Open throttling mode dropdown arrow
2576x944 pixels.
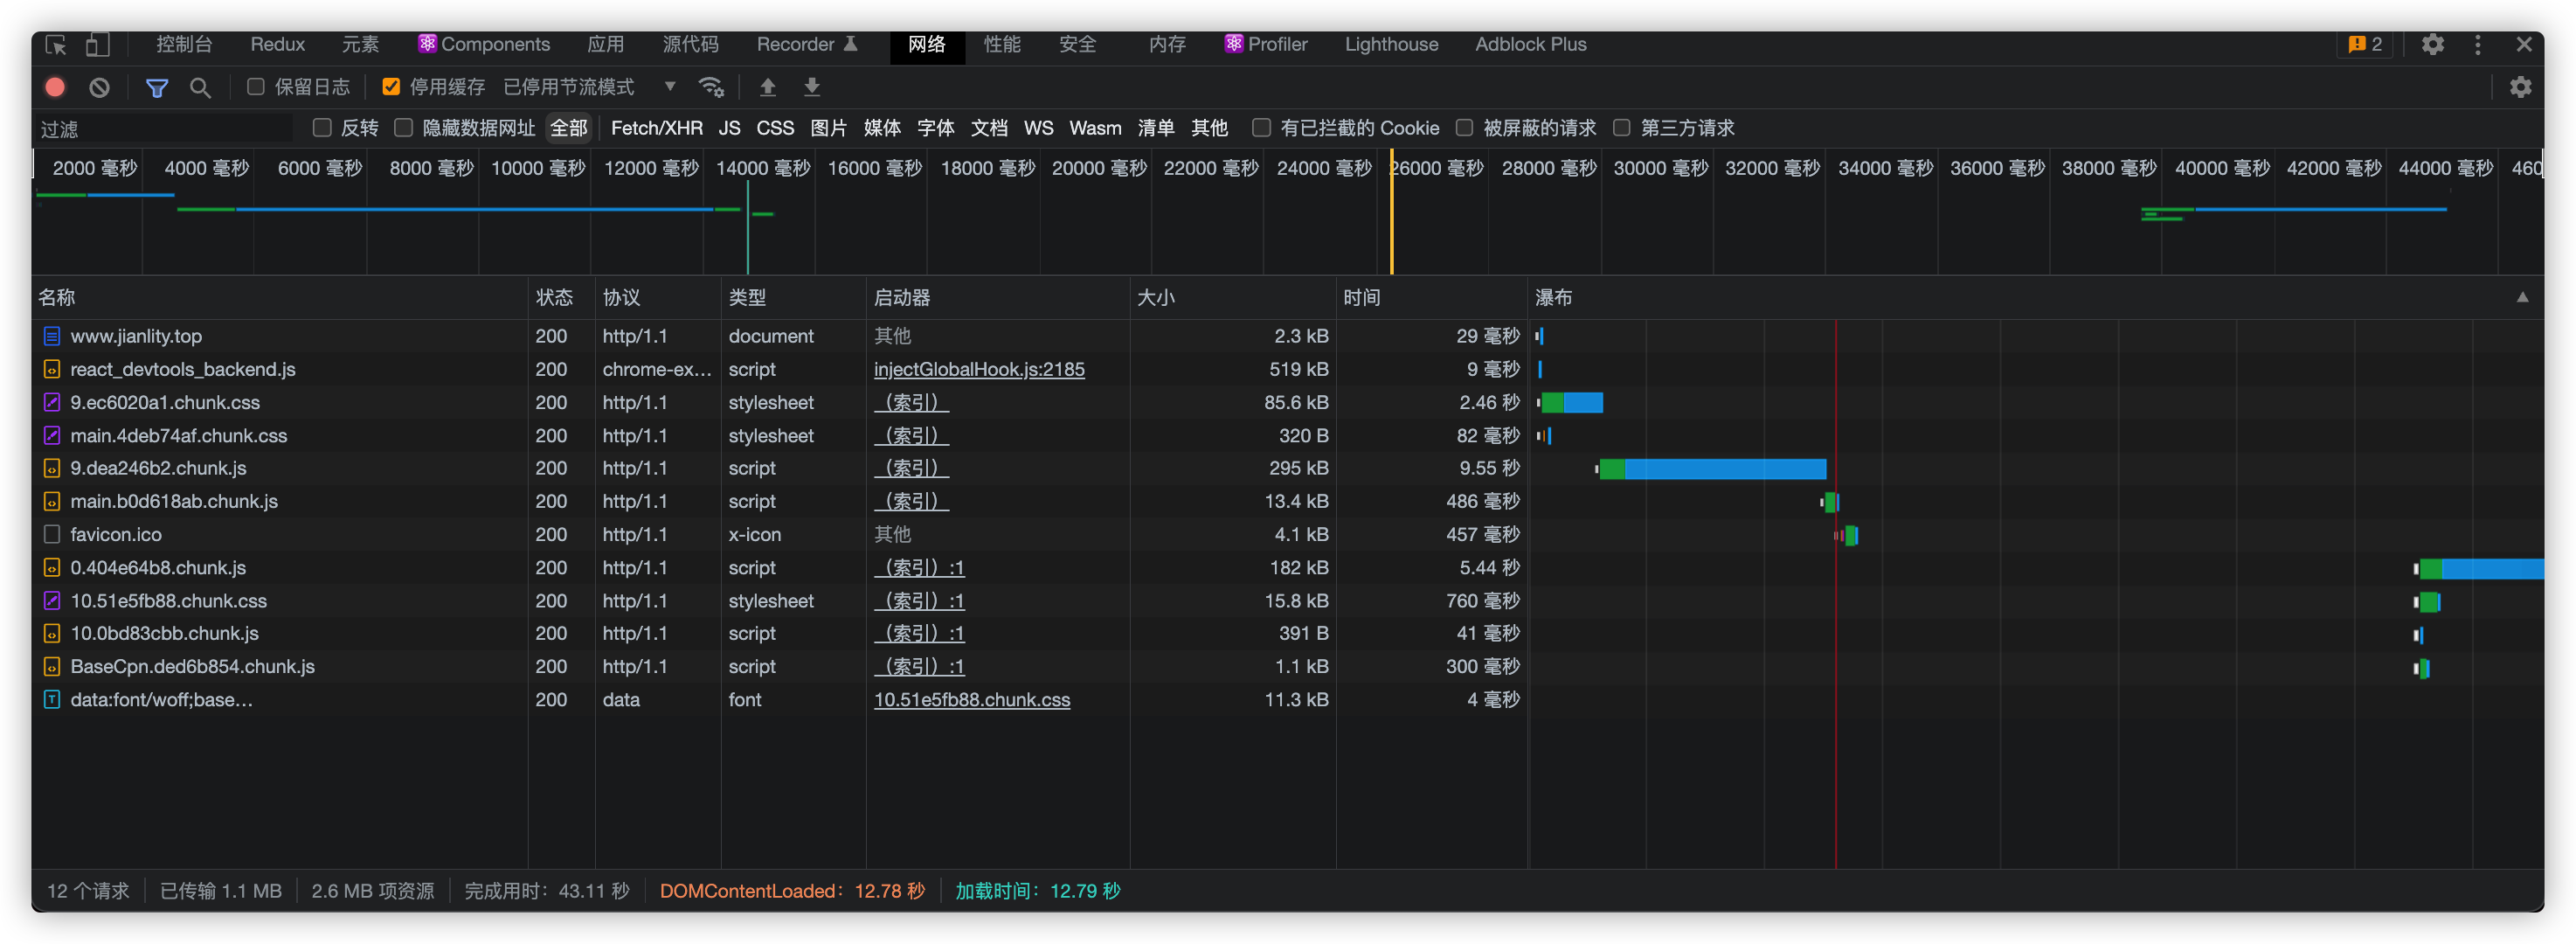coord(669,87)
